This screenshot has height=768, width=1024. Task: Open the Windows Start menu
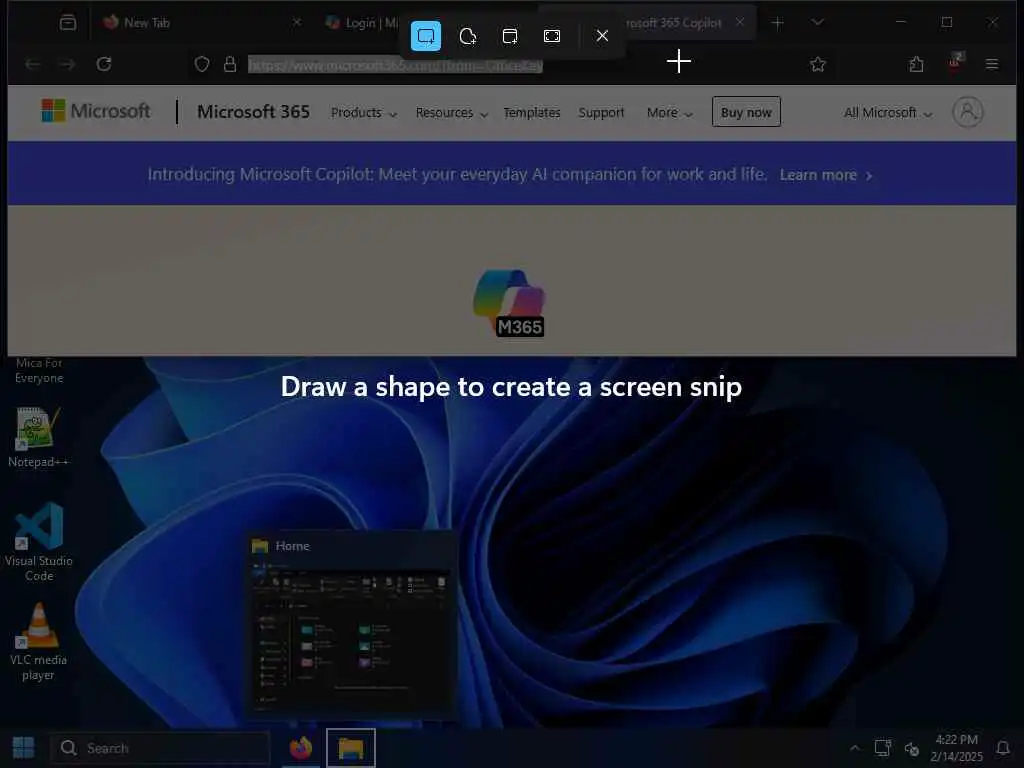pyautogui.click(x=24, y=748)
